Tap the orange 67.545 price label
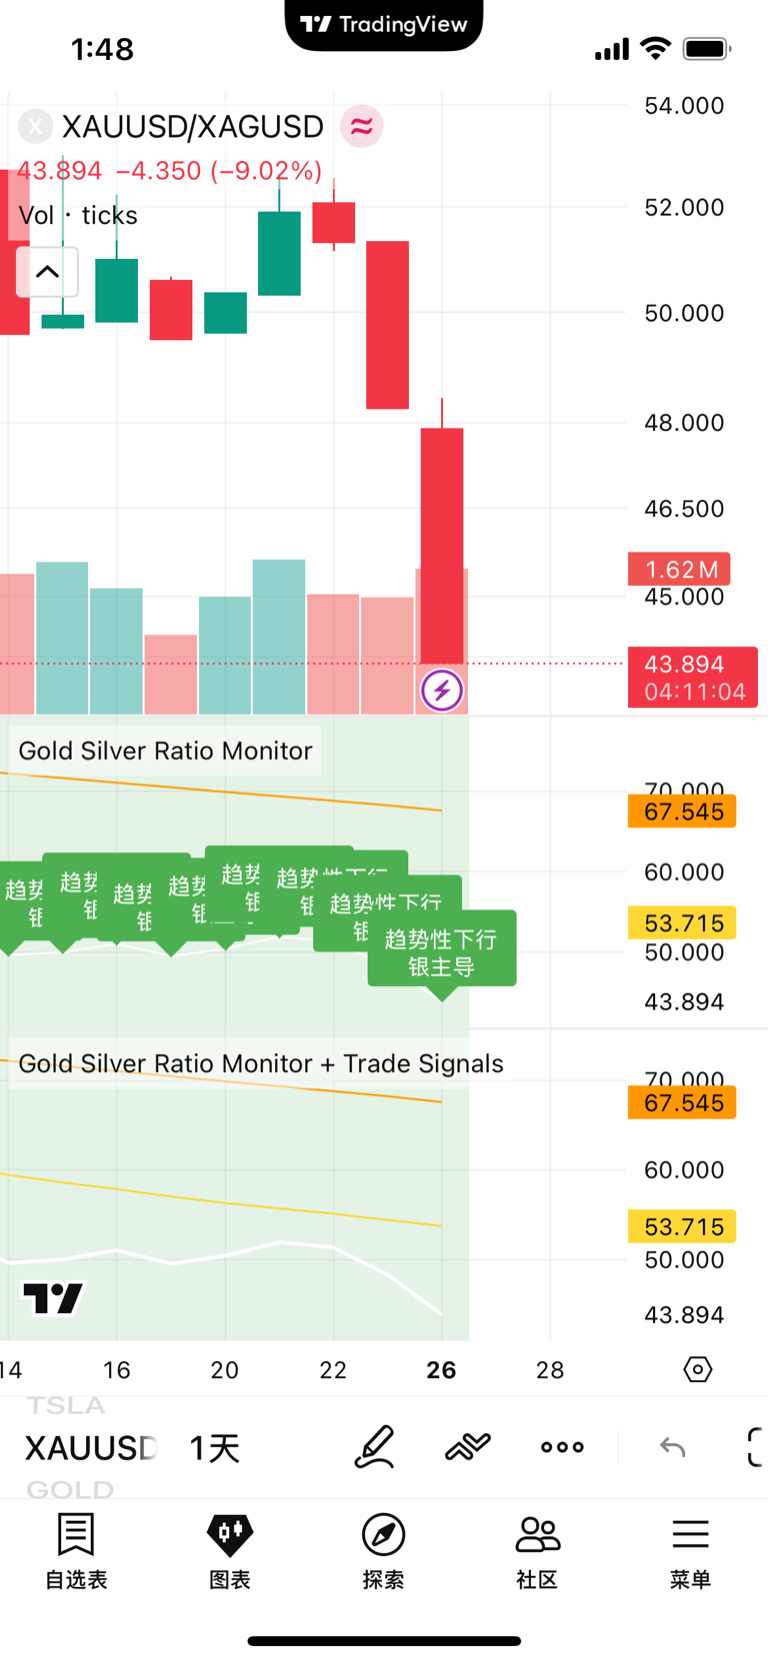Viewport: 768px width, 1663px height. (683, 811)
